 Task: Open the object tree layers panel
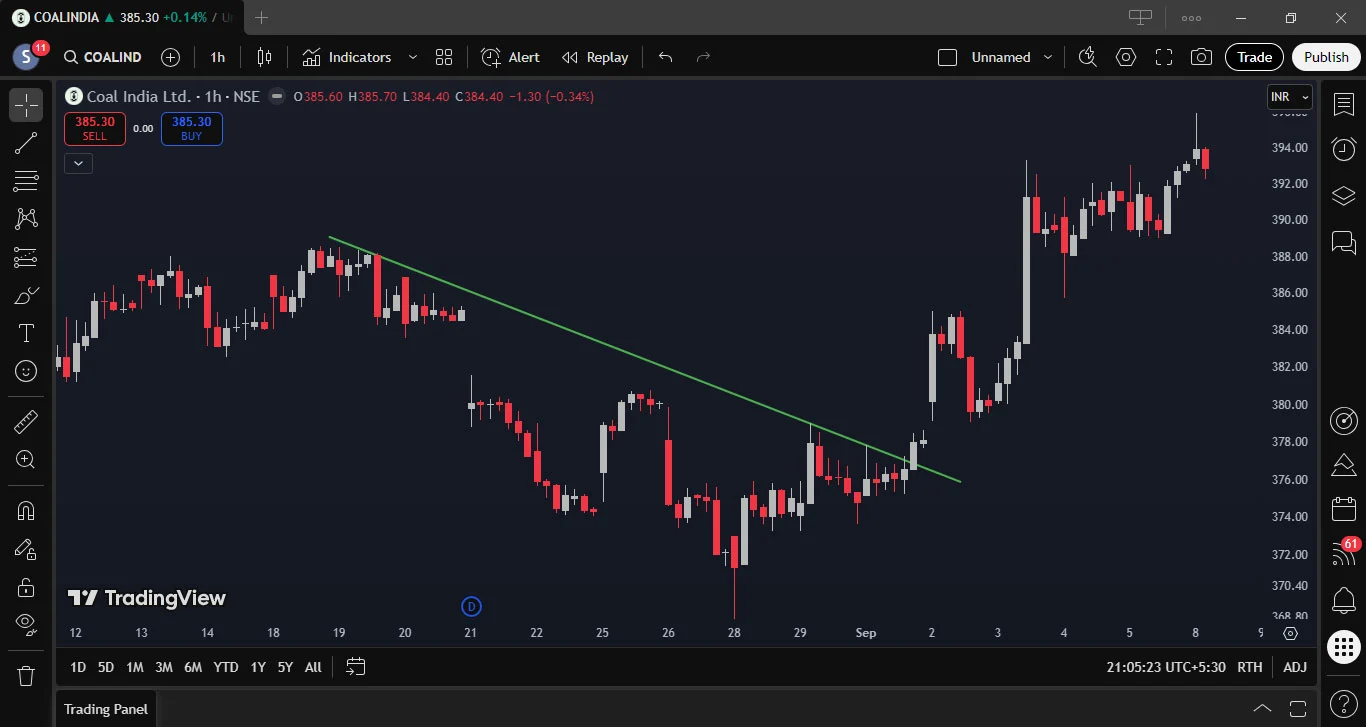pos(1344,195)
